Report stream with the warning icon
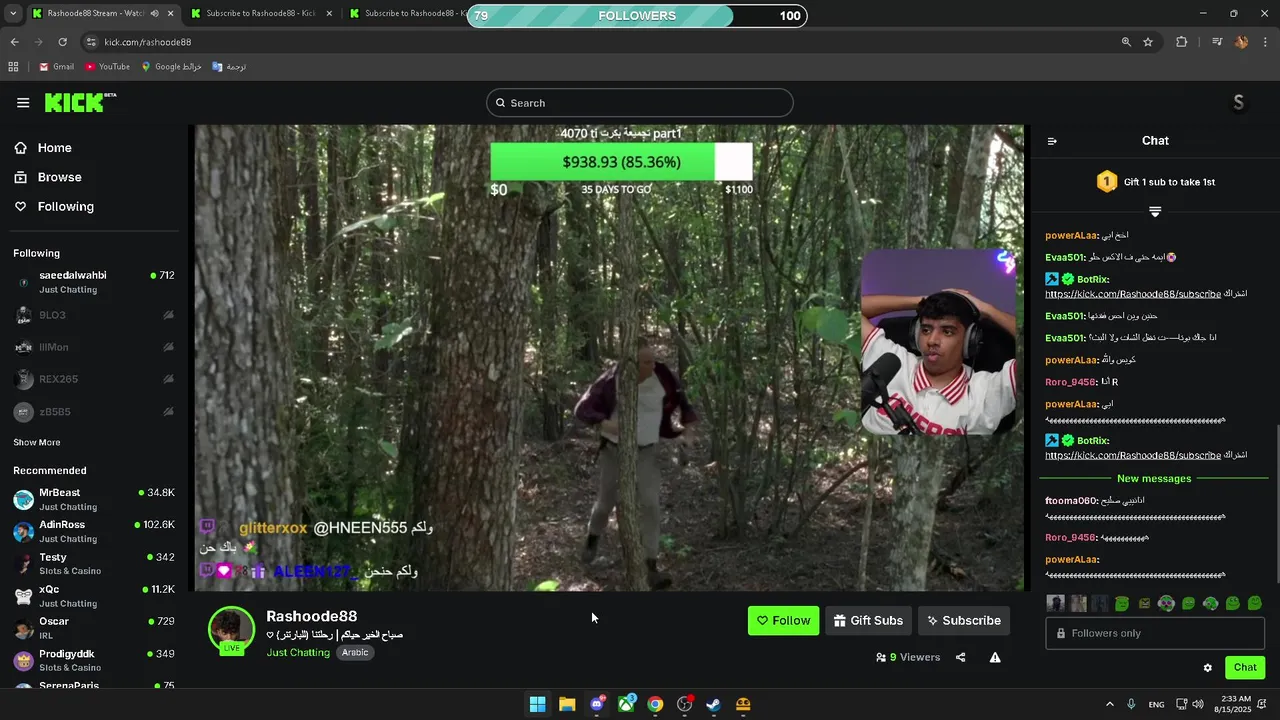This screenshot has width=1280, height=720. (995, 657)
